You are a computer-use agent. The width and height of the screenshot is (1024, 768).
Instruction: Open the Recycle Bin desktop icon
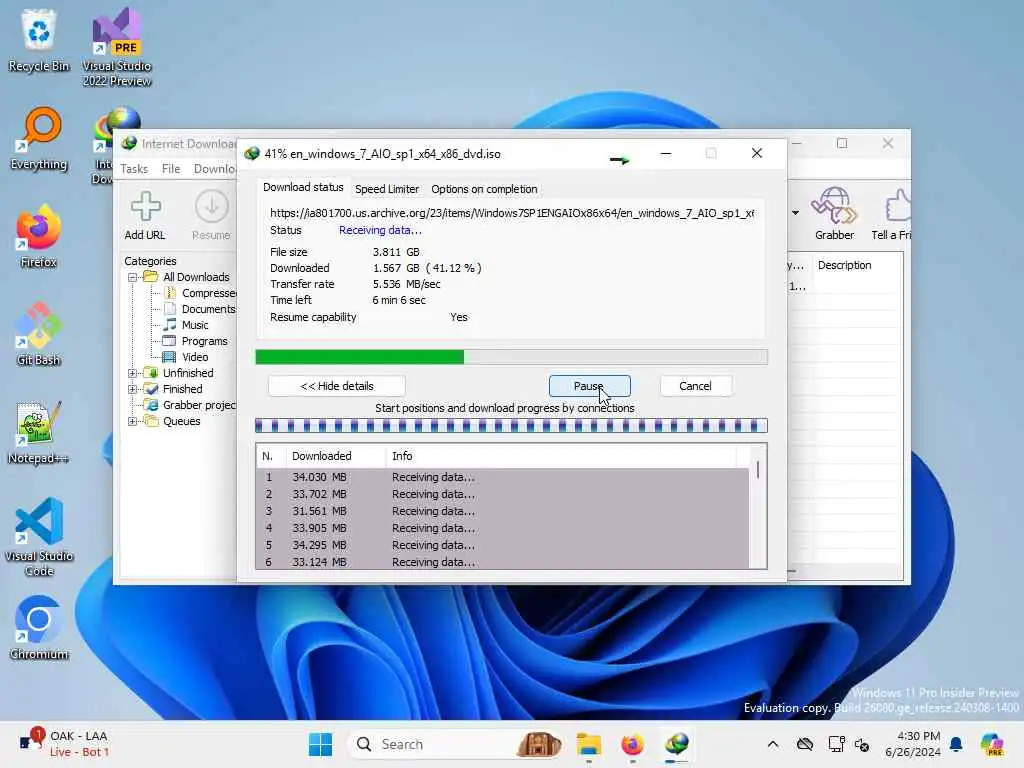click(39, 40)
